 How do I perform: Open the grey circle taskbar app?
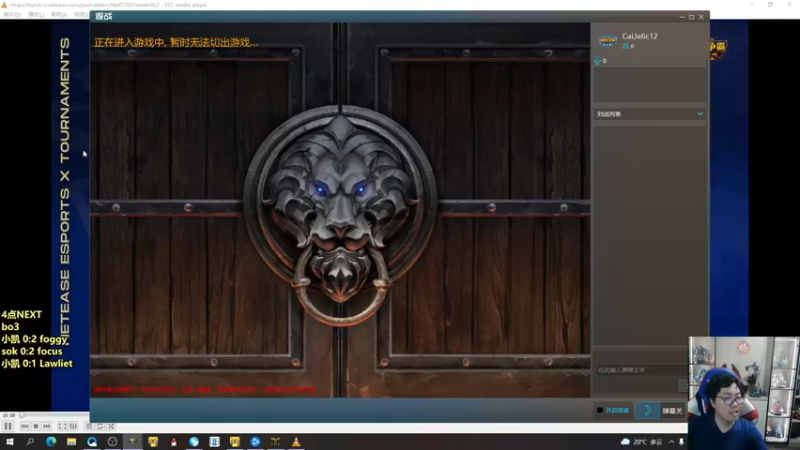click(112, 442)
